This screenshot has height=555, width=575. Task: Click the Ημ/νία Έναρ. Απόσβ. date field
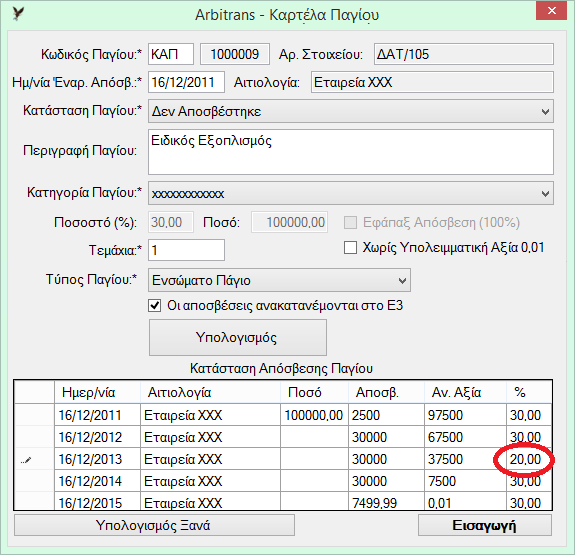[x=186, y=82]
